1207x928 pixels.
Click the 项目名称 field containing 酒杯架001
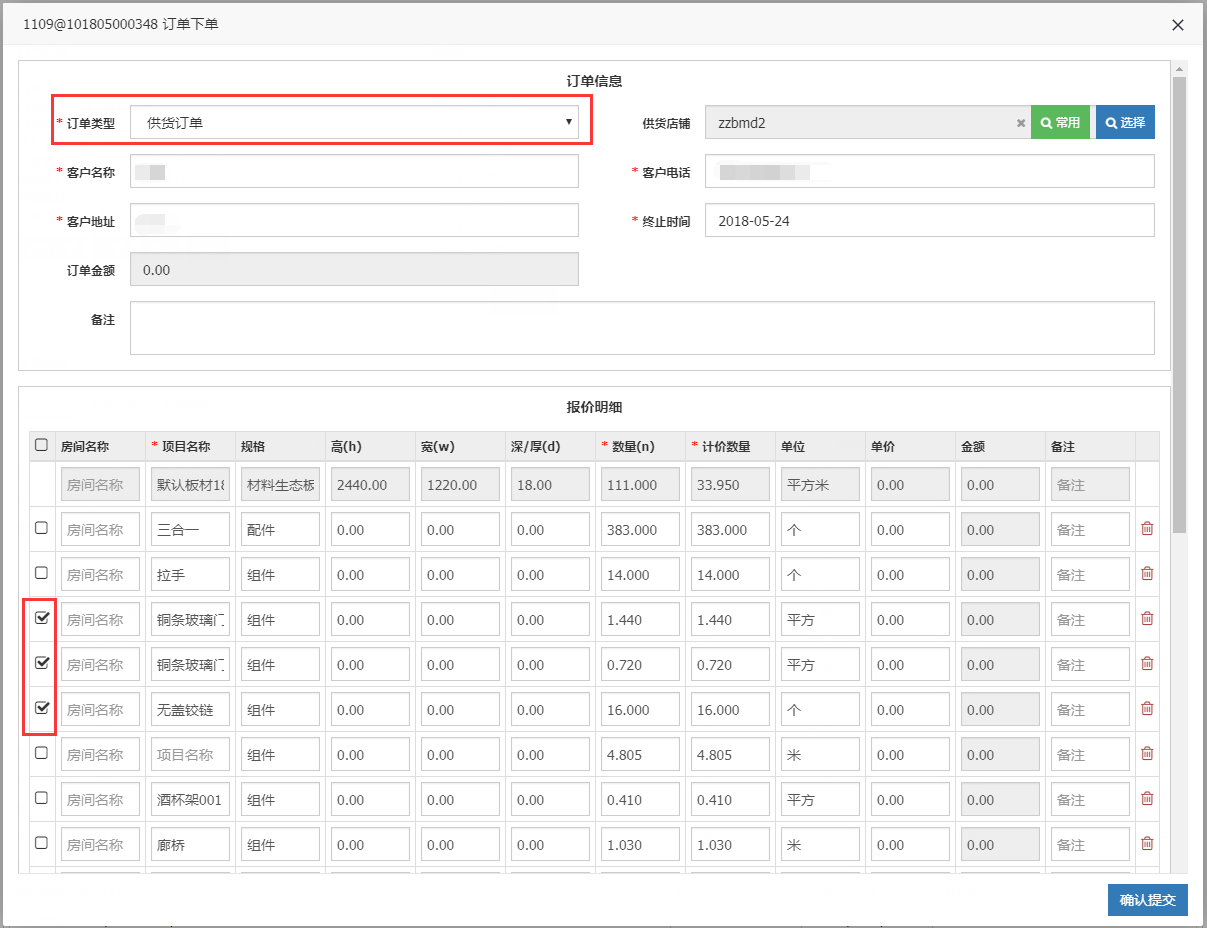pyautogui.click(x=190, y=800)
